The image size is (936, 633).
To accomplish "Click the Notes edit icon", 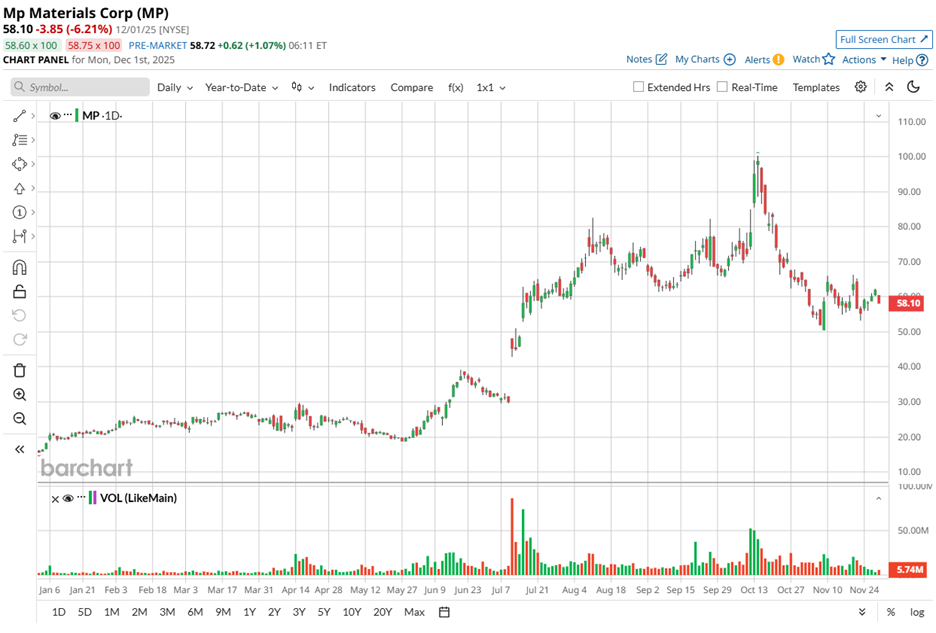I will coord(661,59).
